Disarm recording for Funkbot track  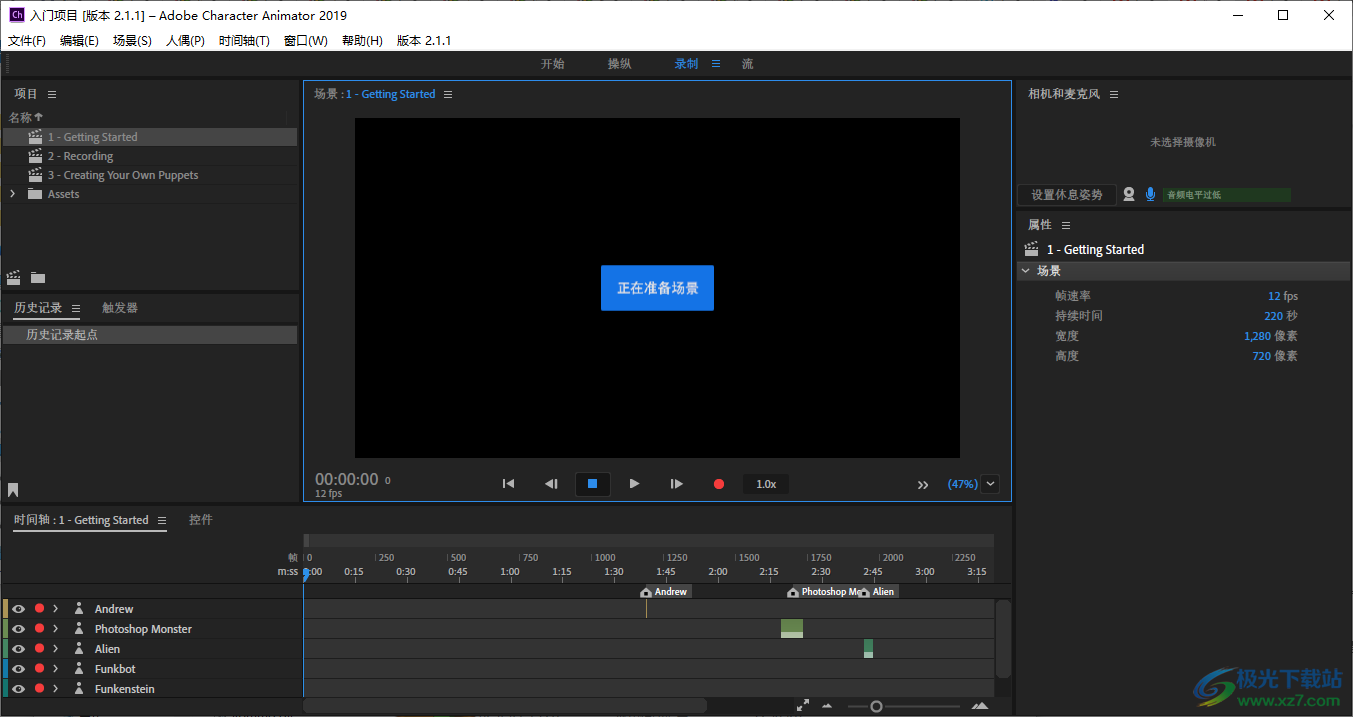39,668
